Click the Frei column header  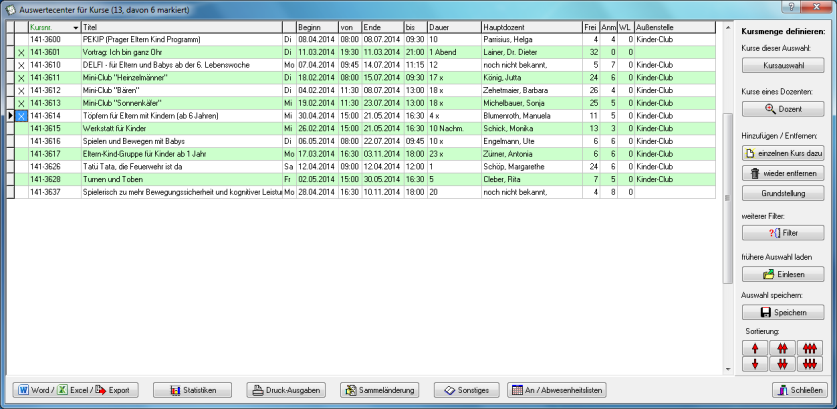tap(591, 27)
